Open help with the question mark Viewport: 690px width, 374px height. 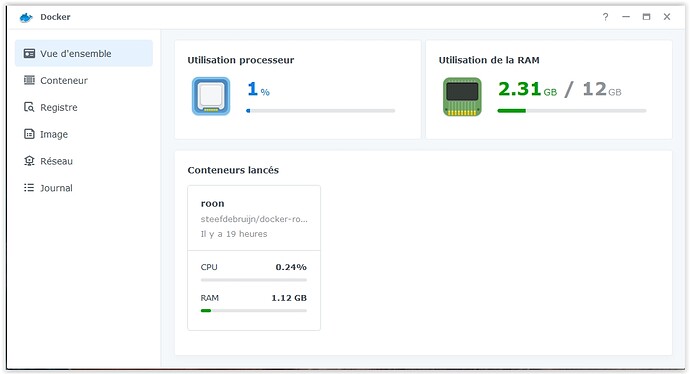click(606, 17)
